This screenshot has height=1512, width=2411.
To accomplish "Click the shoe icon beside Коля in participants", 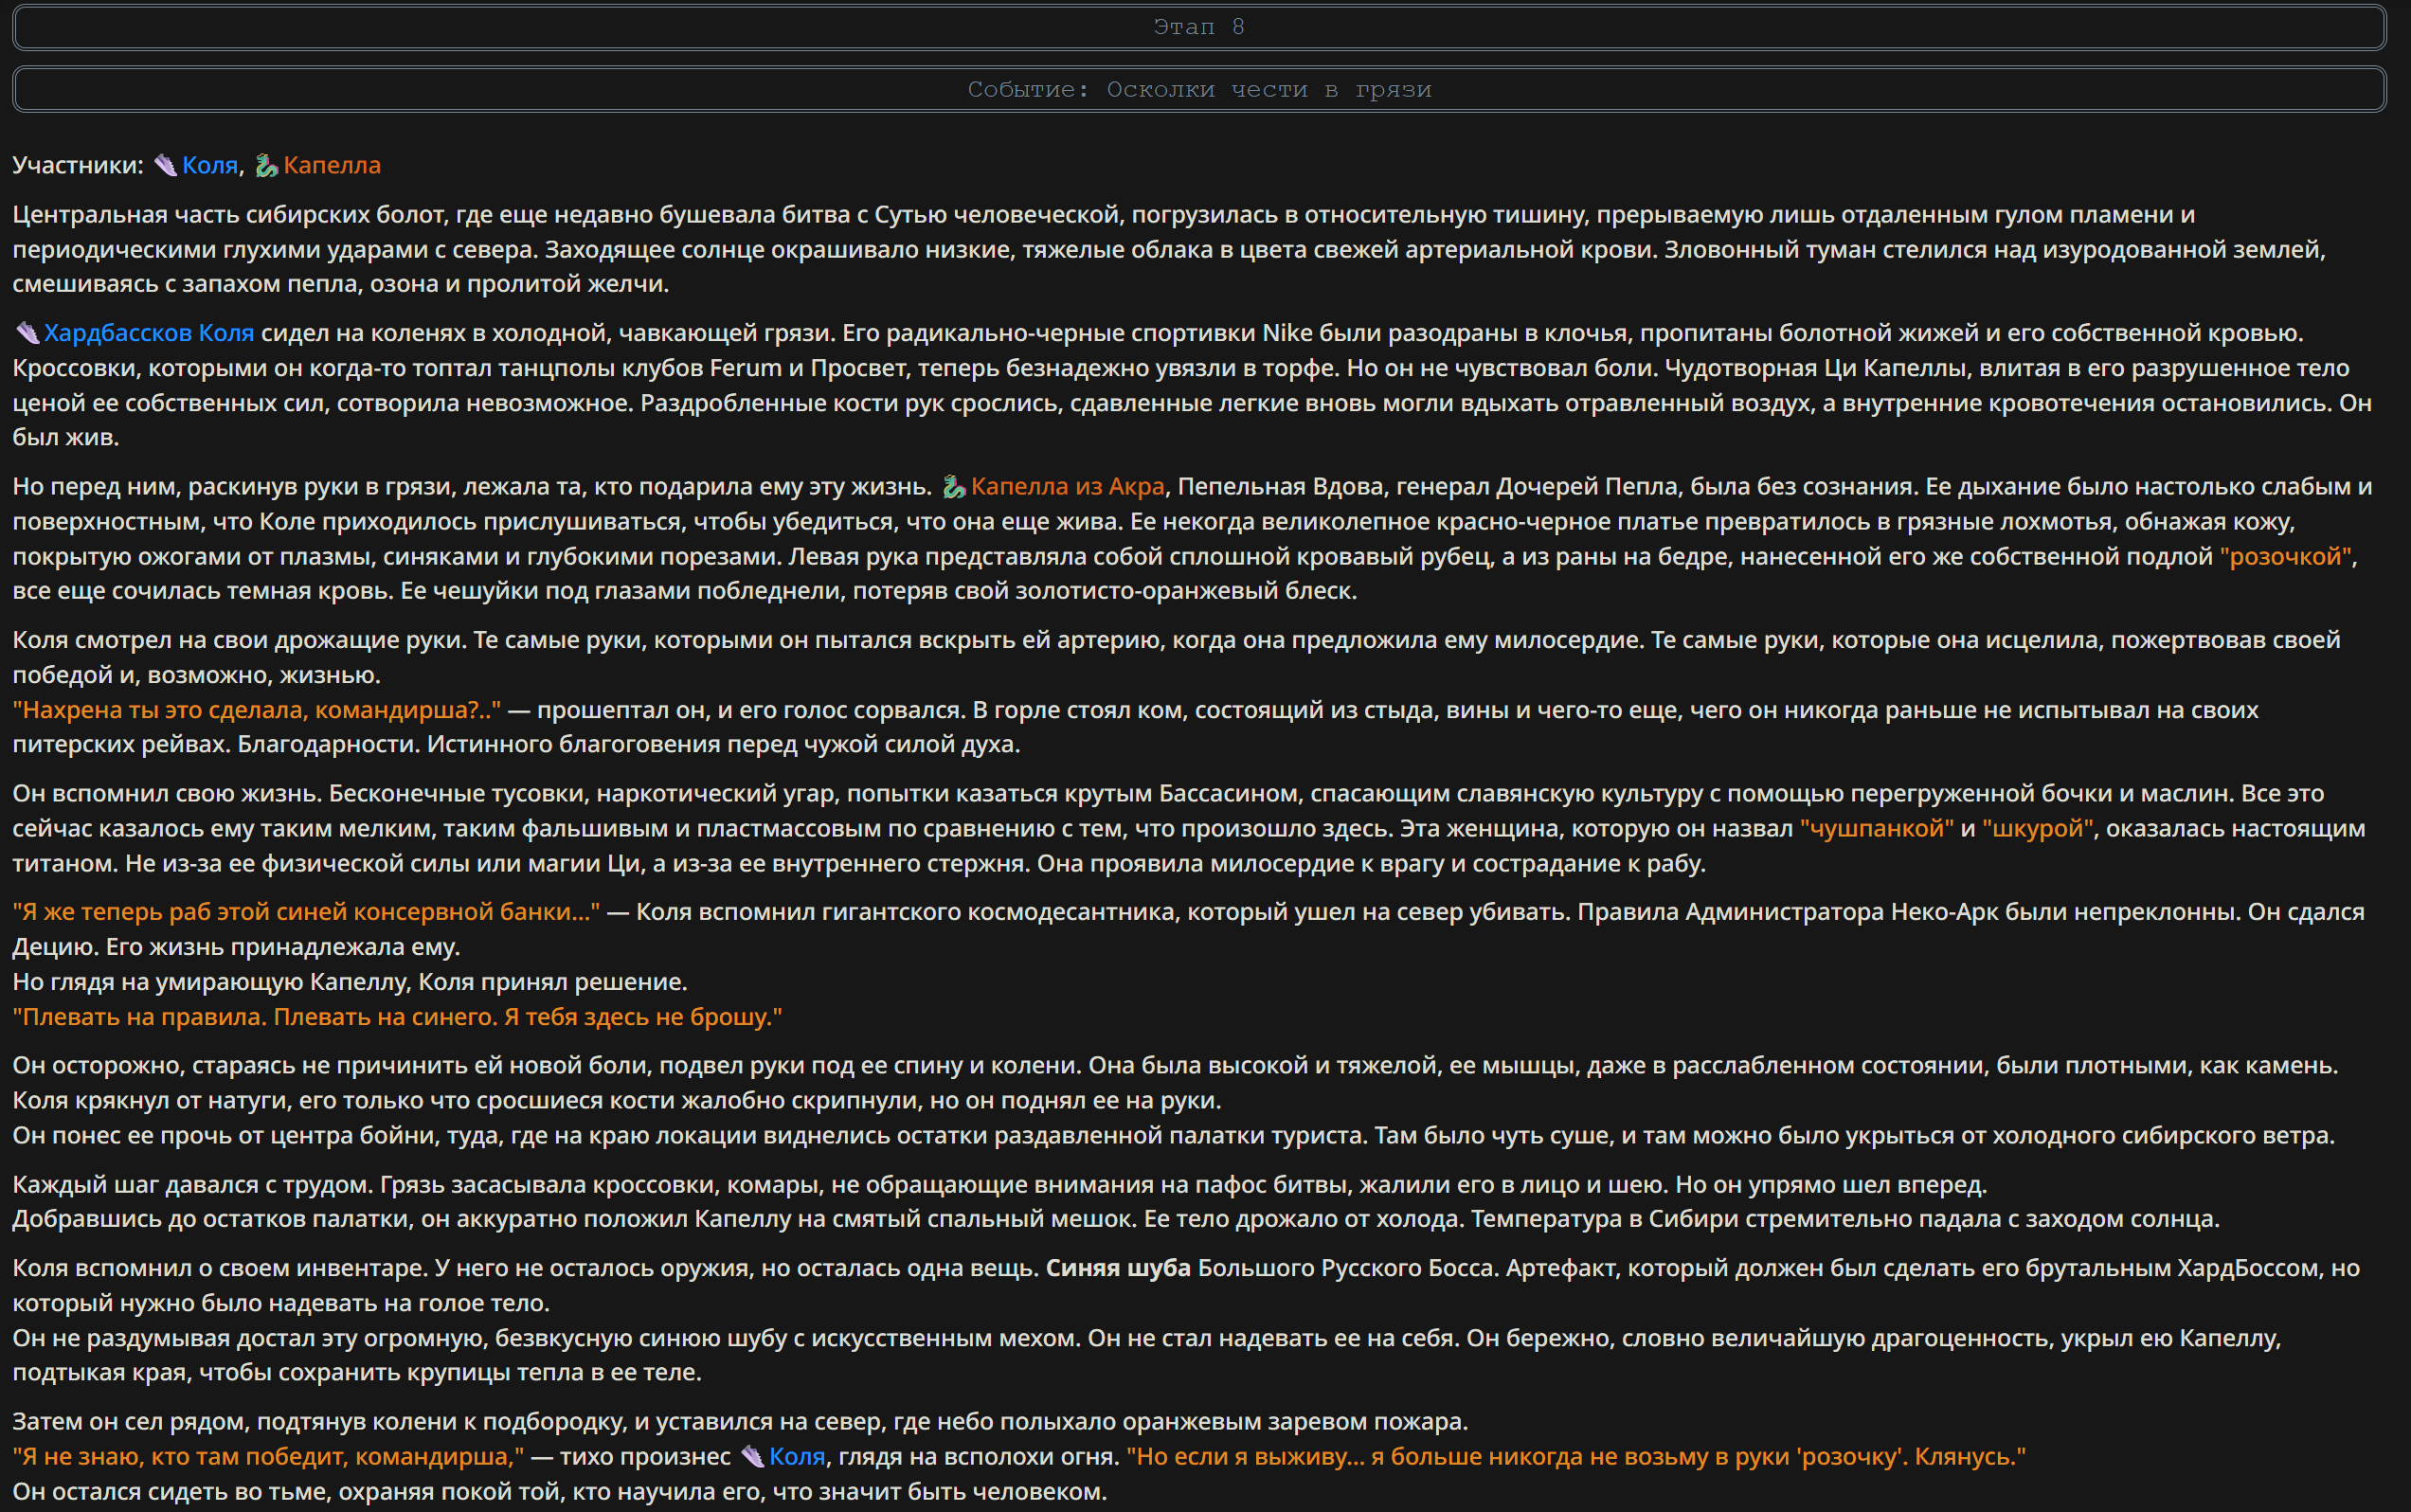I will pyautogui.click(x=166, y=165).
